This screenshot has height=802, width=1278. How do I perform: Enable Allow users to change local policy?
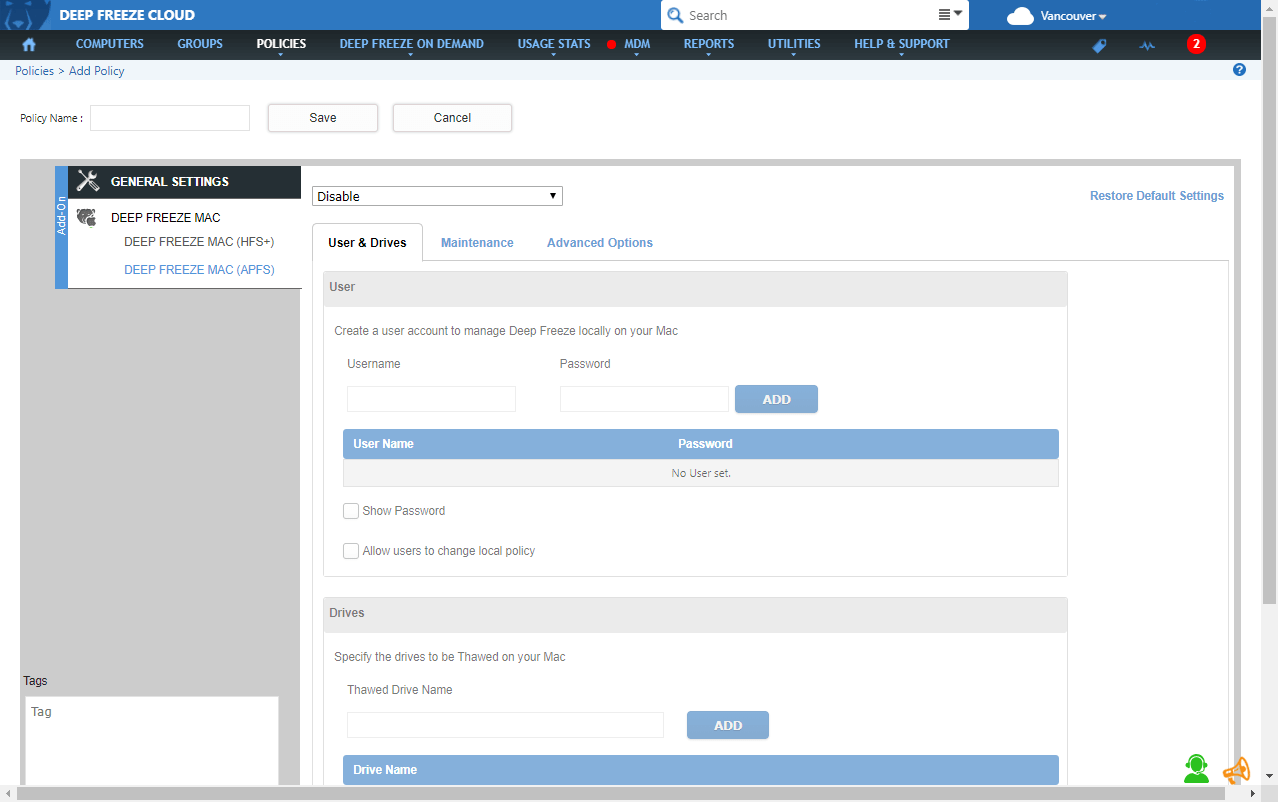(351, 551)
